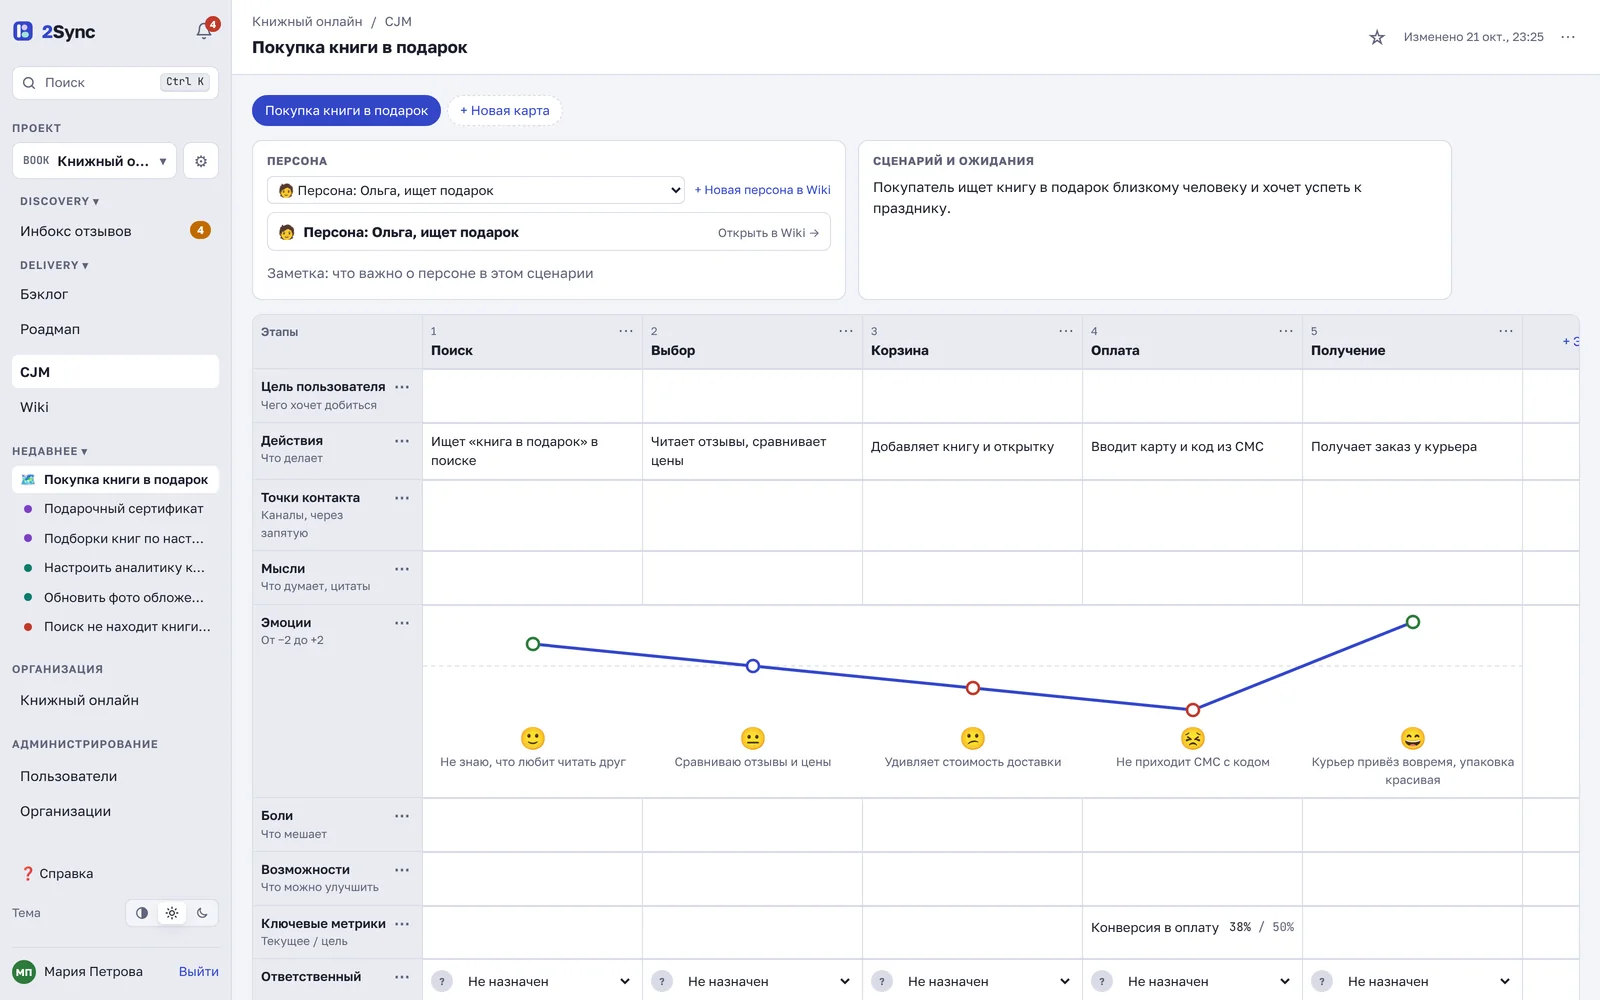Open the Ключевые метрики row menu
The image size is (1600, 1000).
tap(402, 924)
